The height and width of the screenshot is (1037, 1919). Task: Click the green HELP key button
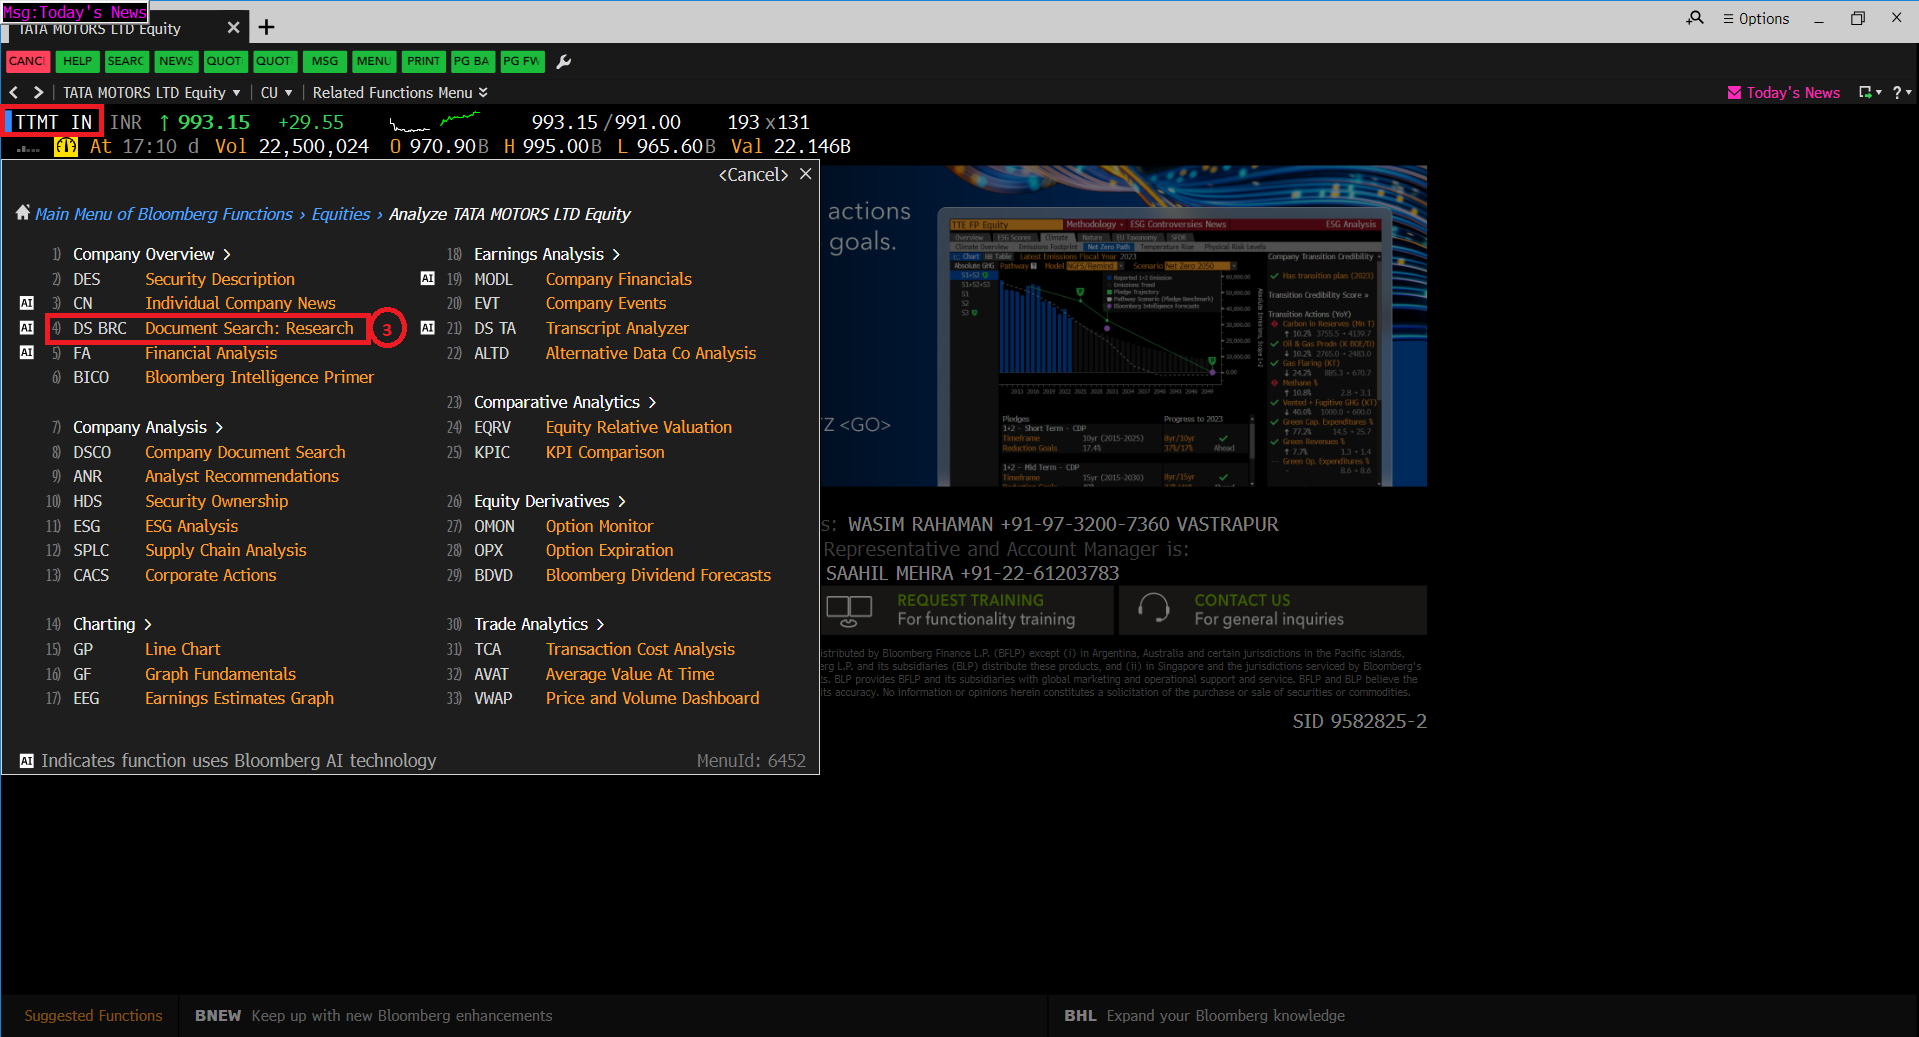pos(77,61)
